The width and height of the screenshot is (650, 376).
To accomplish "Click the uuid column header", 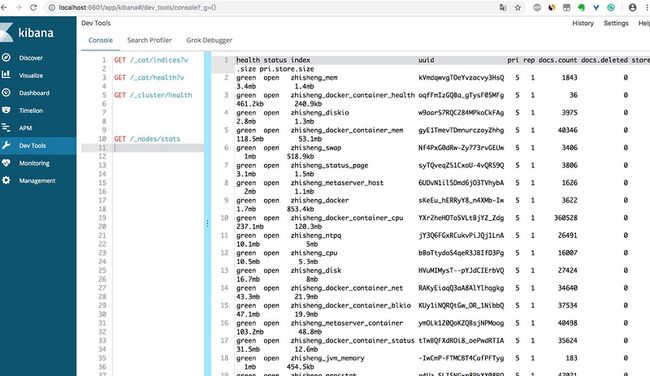I will tap(426, 60).
